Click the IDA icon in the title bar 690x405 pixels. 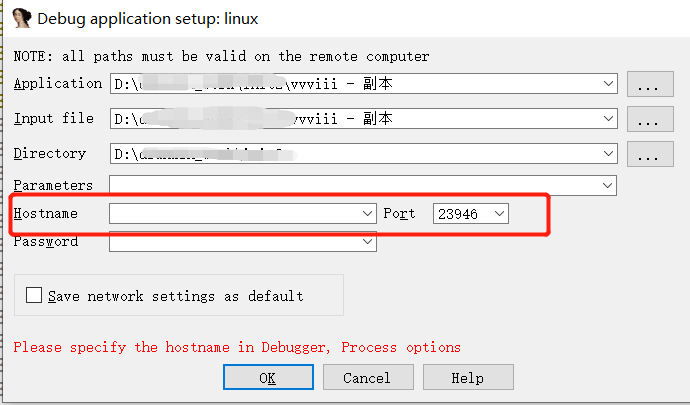21,18
